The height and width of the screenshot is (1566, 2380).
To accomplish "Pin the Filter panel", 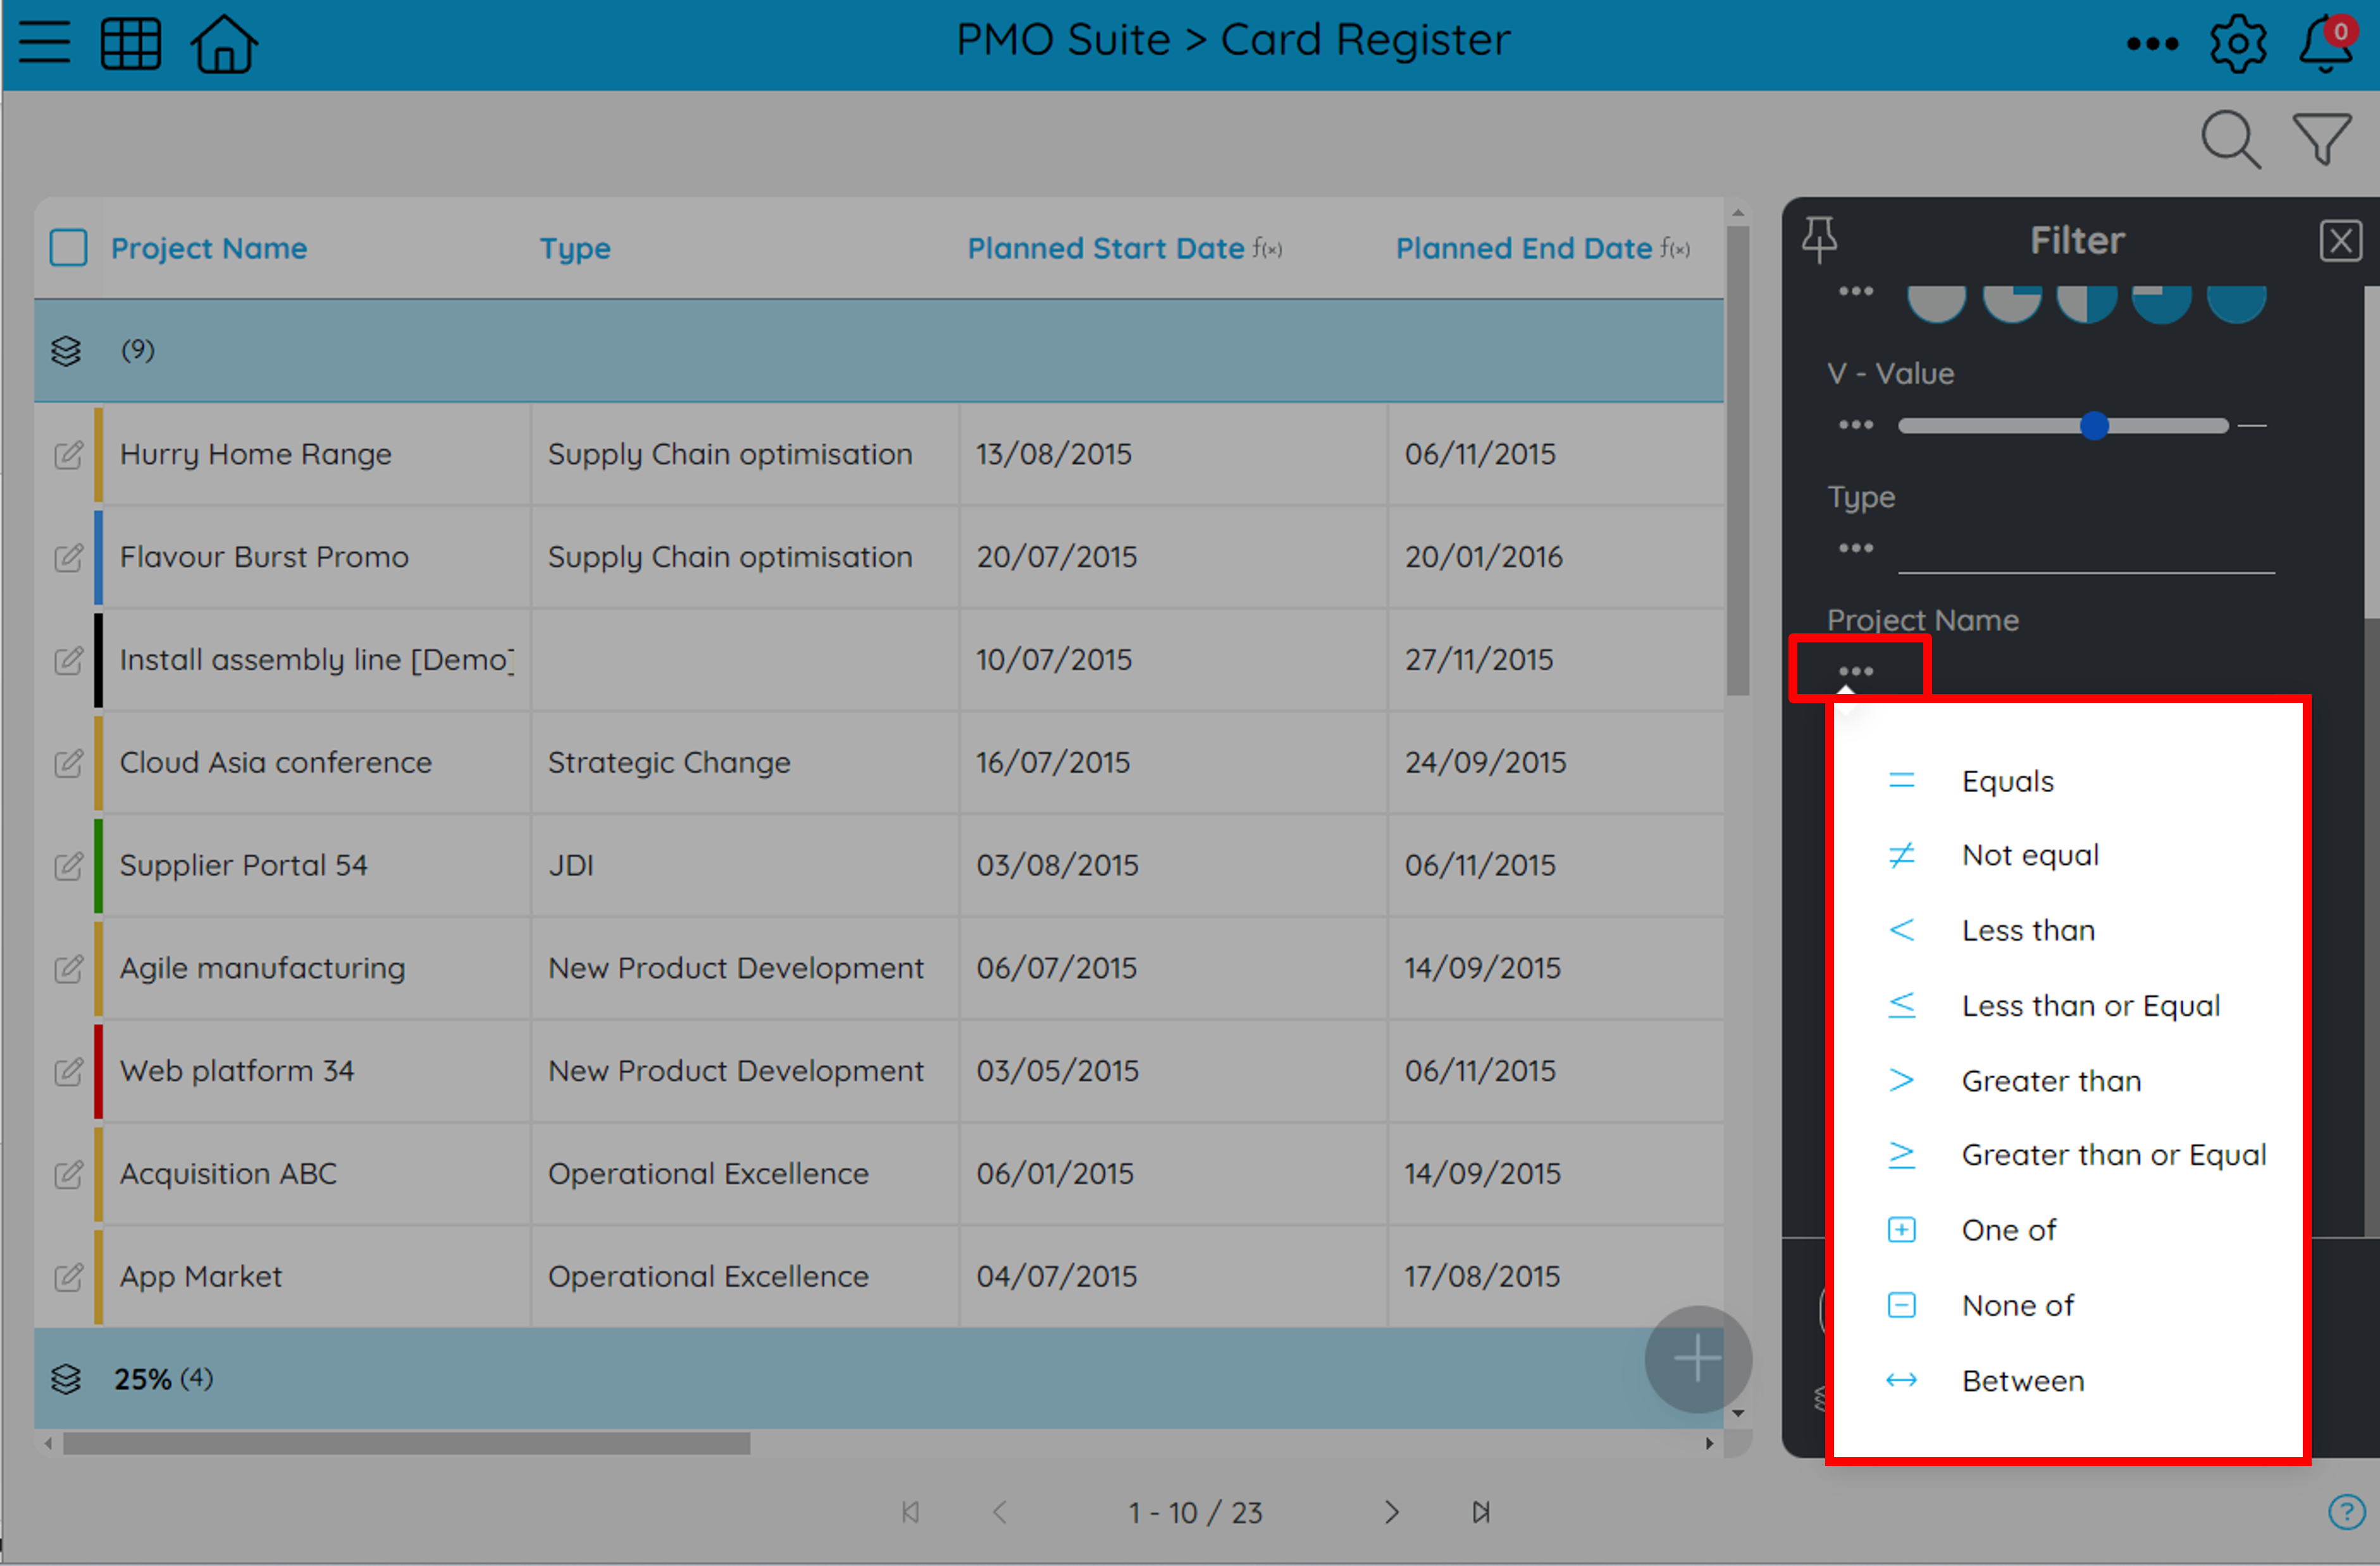I will click(x=1819, y=240).
